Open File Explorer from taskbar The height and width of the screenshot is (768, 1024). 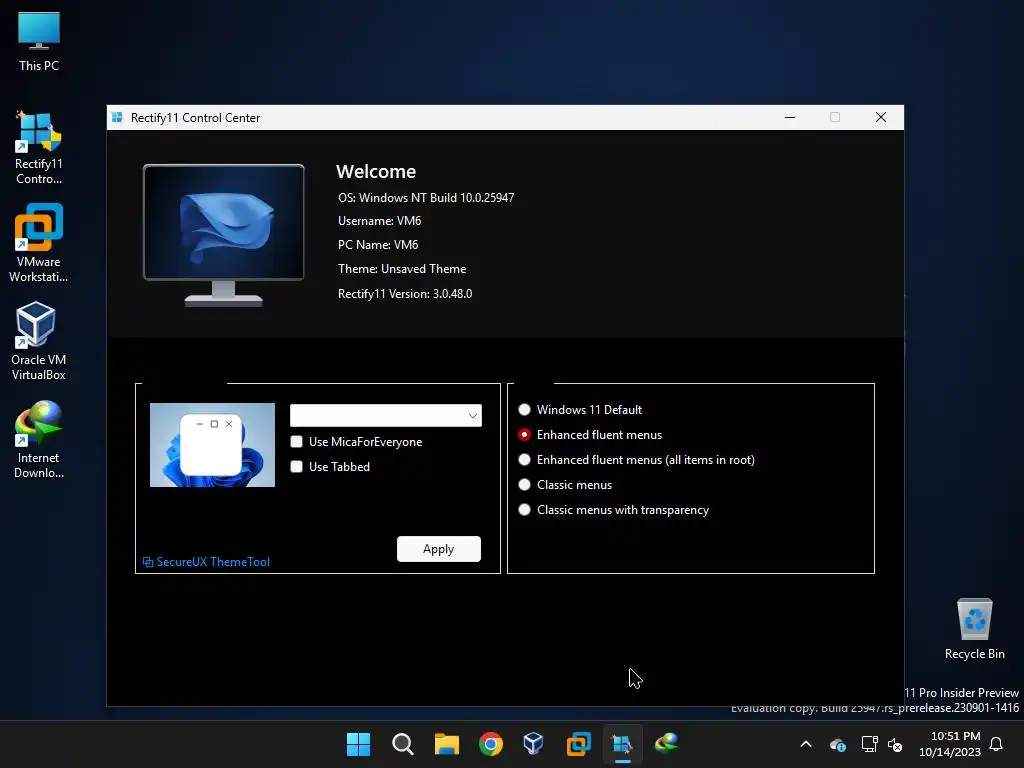click(447, 744)
